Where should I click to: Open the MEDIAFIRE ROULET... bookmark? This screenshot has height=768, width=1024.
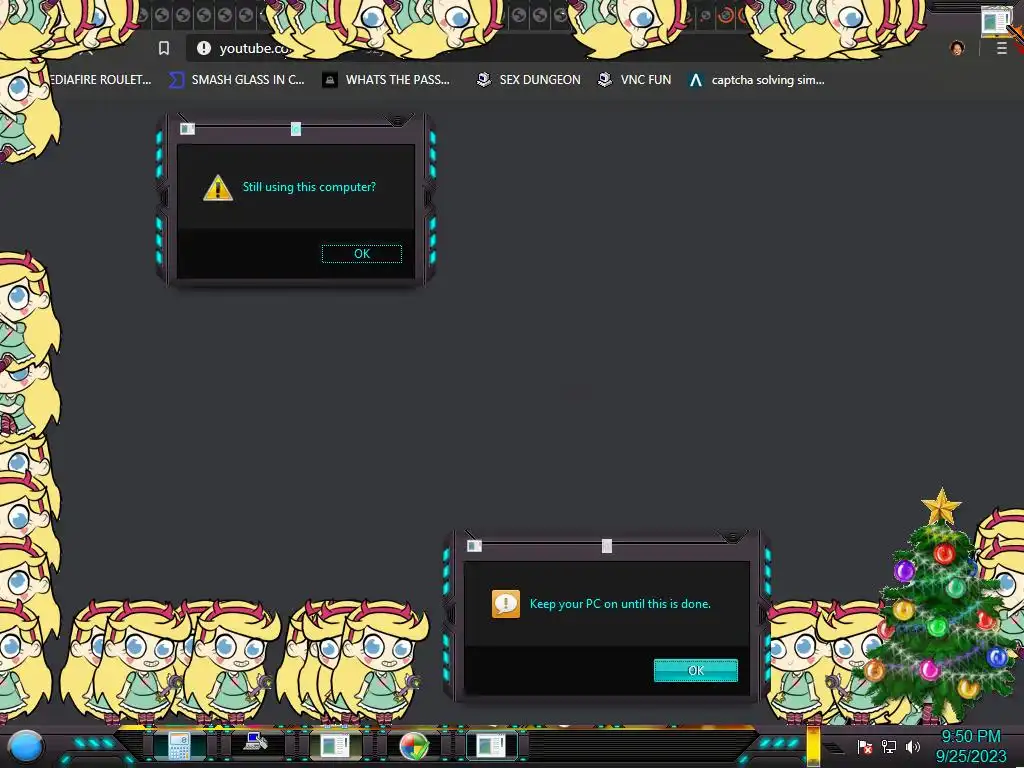pos(101,80)
